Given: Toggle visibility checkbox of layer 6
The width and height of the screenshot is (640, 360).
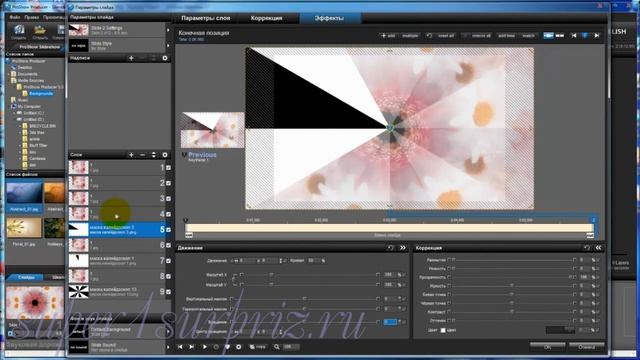Looking at the screenshot, I should (168, 245).
